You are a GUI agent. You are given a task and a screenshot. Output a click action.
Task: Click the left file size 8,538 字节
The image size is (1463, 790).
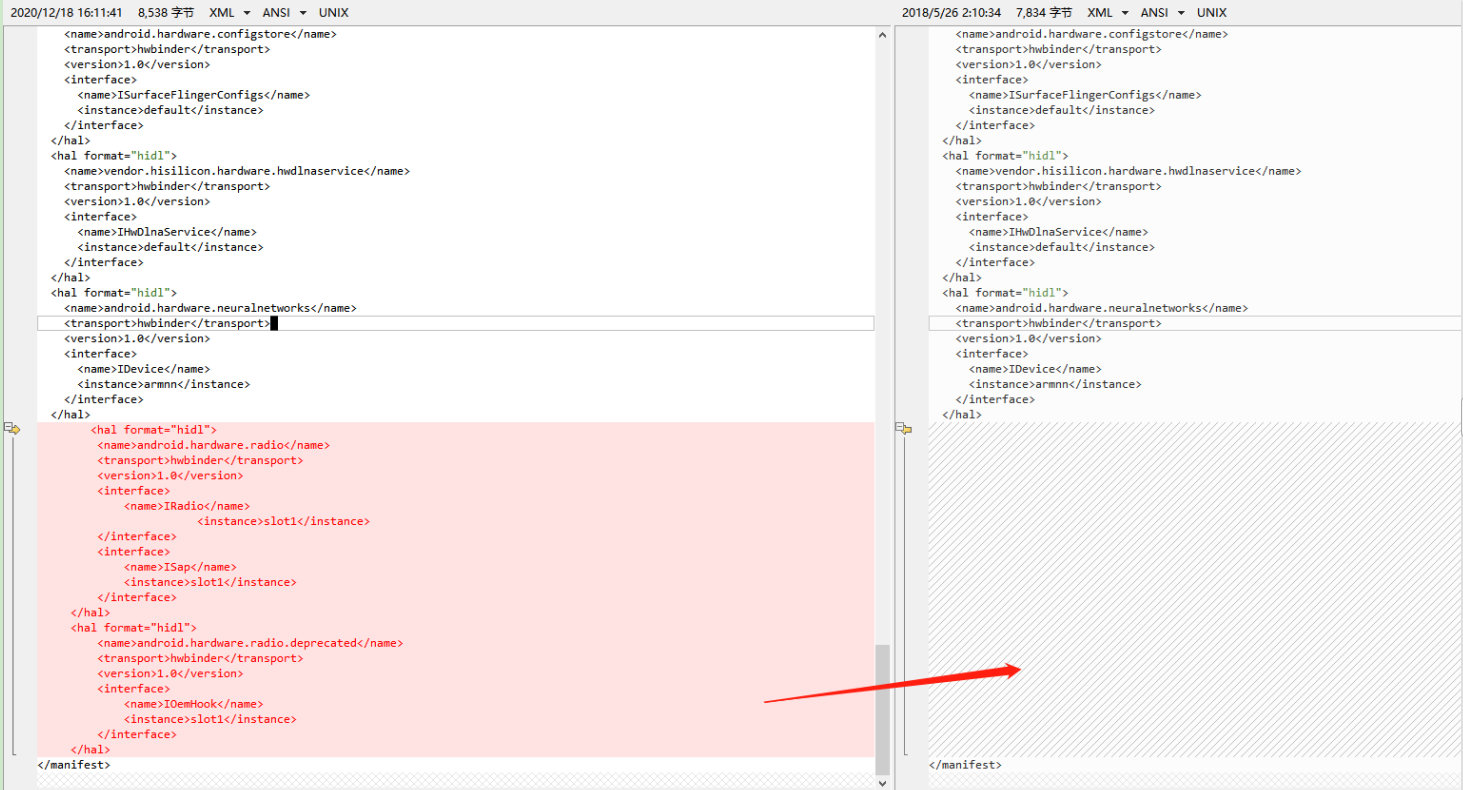[166, 12]
